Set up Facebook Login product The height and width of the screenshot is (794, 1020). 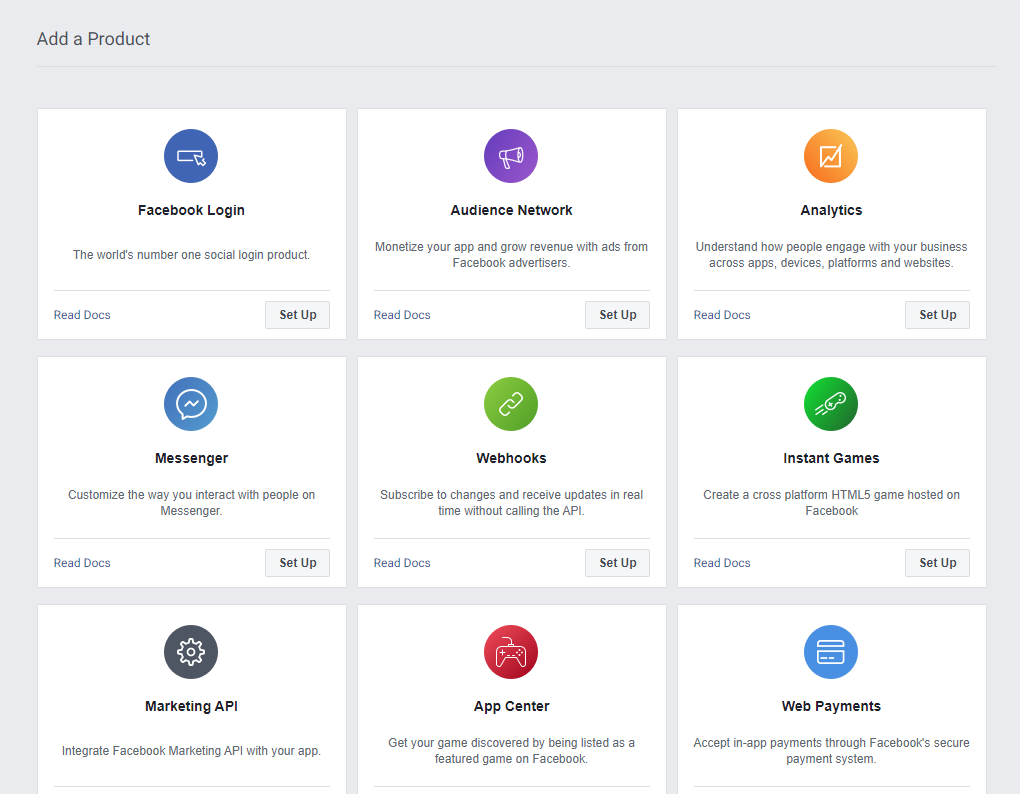coord(297,315)
